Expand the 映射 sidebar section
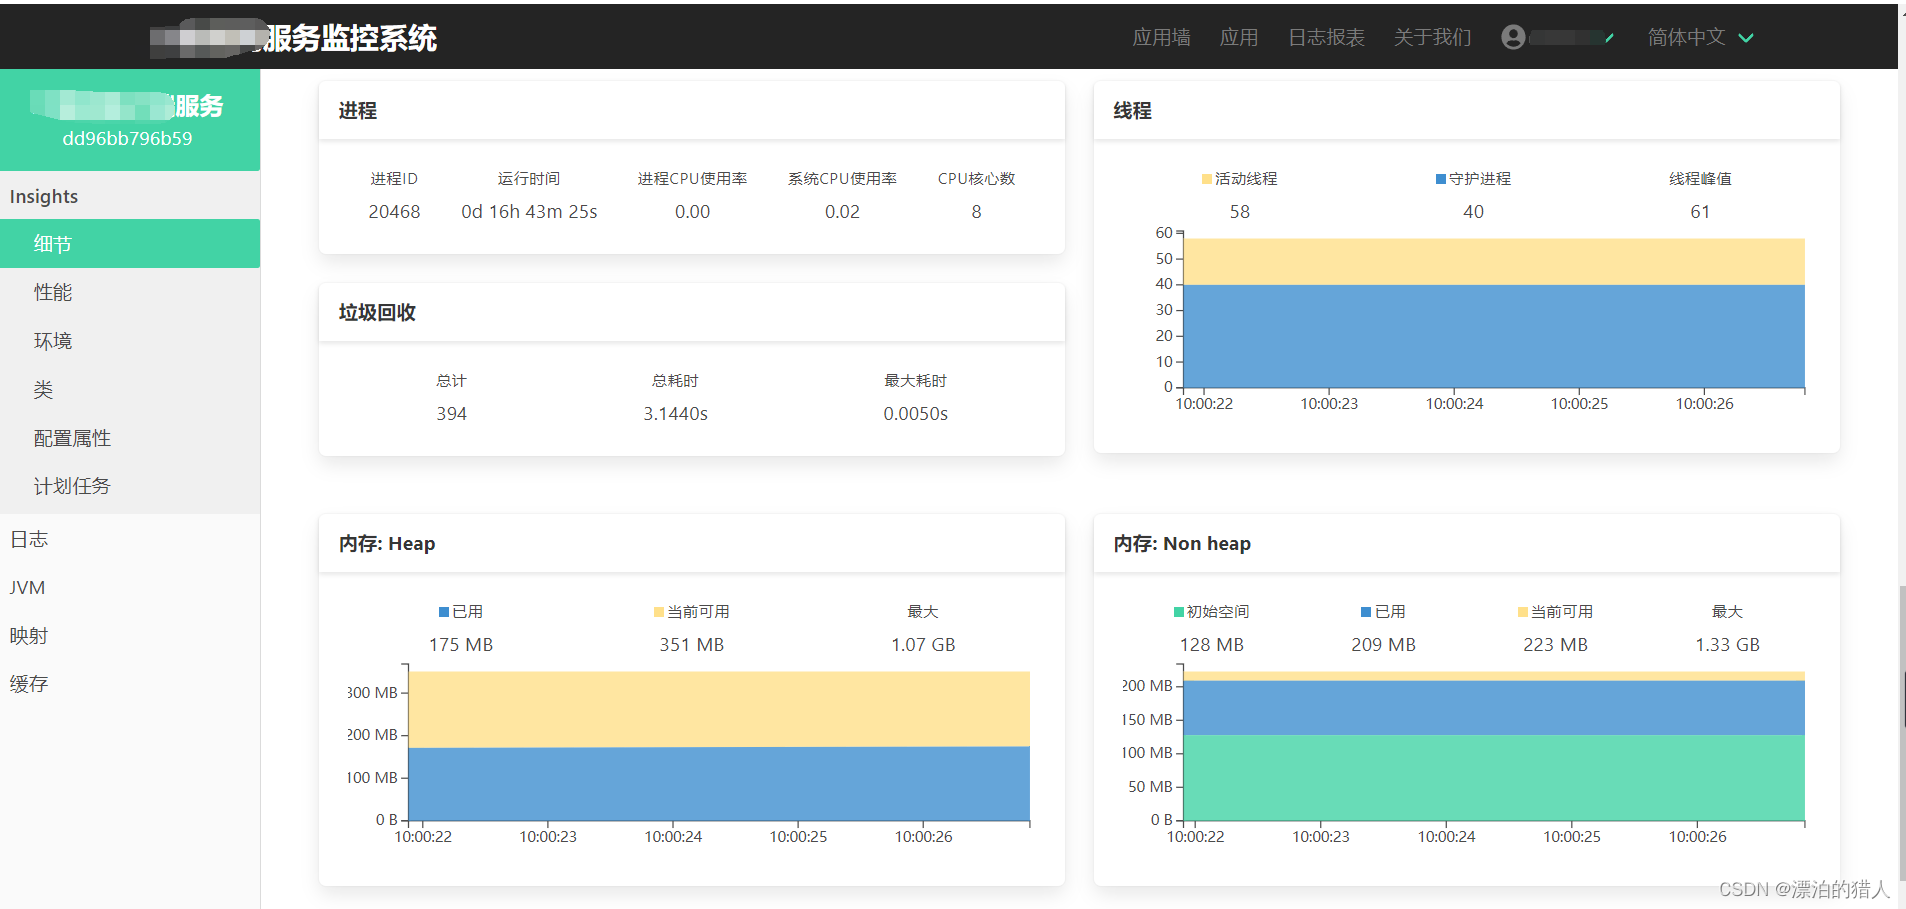This screenshot has height=909, width=1906. [130, 636]
